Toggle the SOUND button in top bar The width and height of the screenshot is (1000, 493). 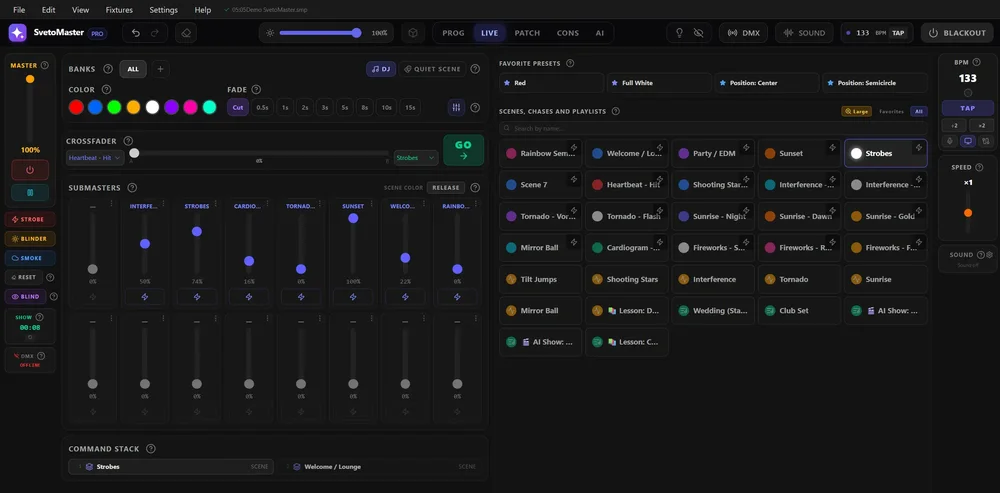(804, 33)
